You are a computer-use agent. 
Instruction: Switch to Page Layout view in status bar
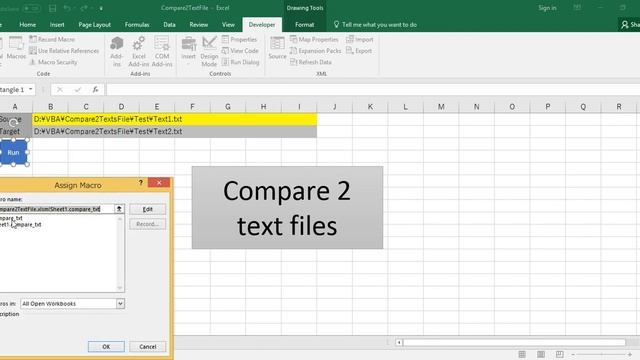coord(541,354)
